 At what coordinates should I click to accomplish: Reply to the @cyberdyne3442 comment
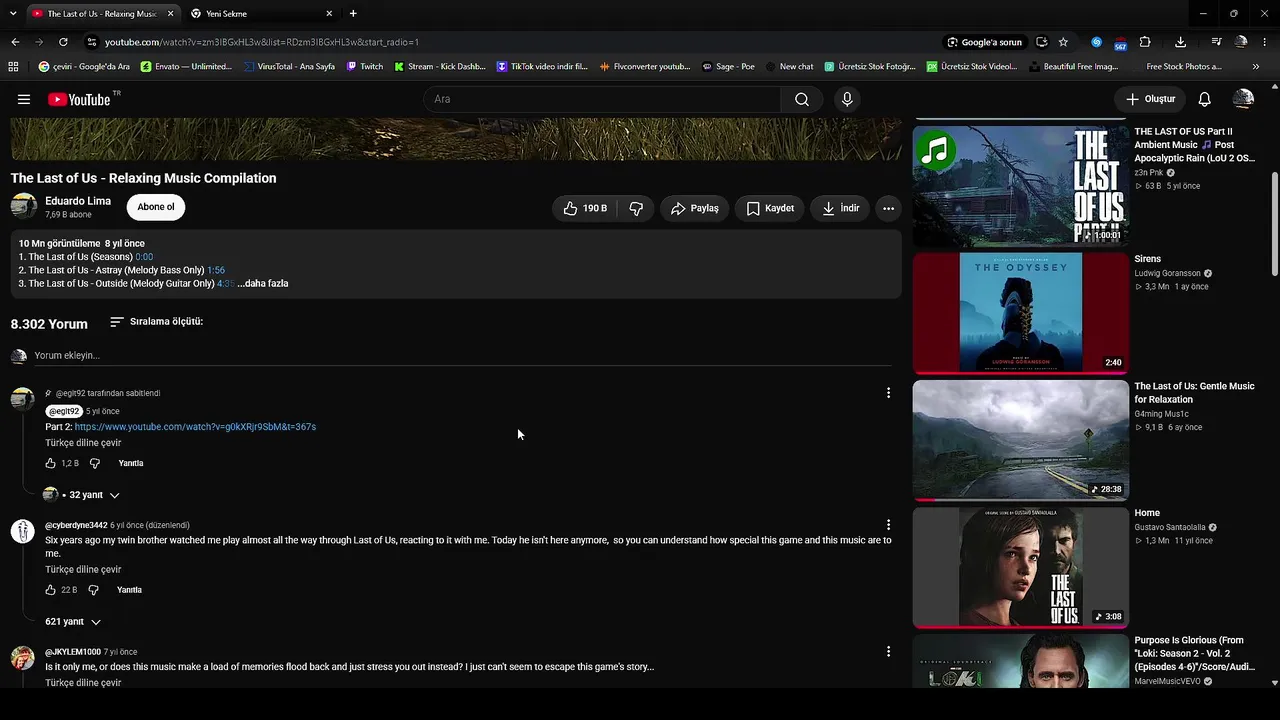tap(129, 590)
